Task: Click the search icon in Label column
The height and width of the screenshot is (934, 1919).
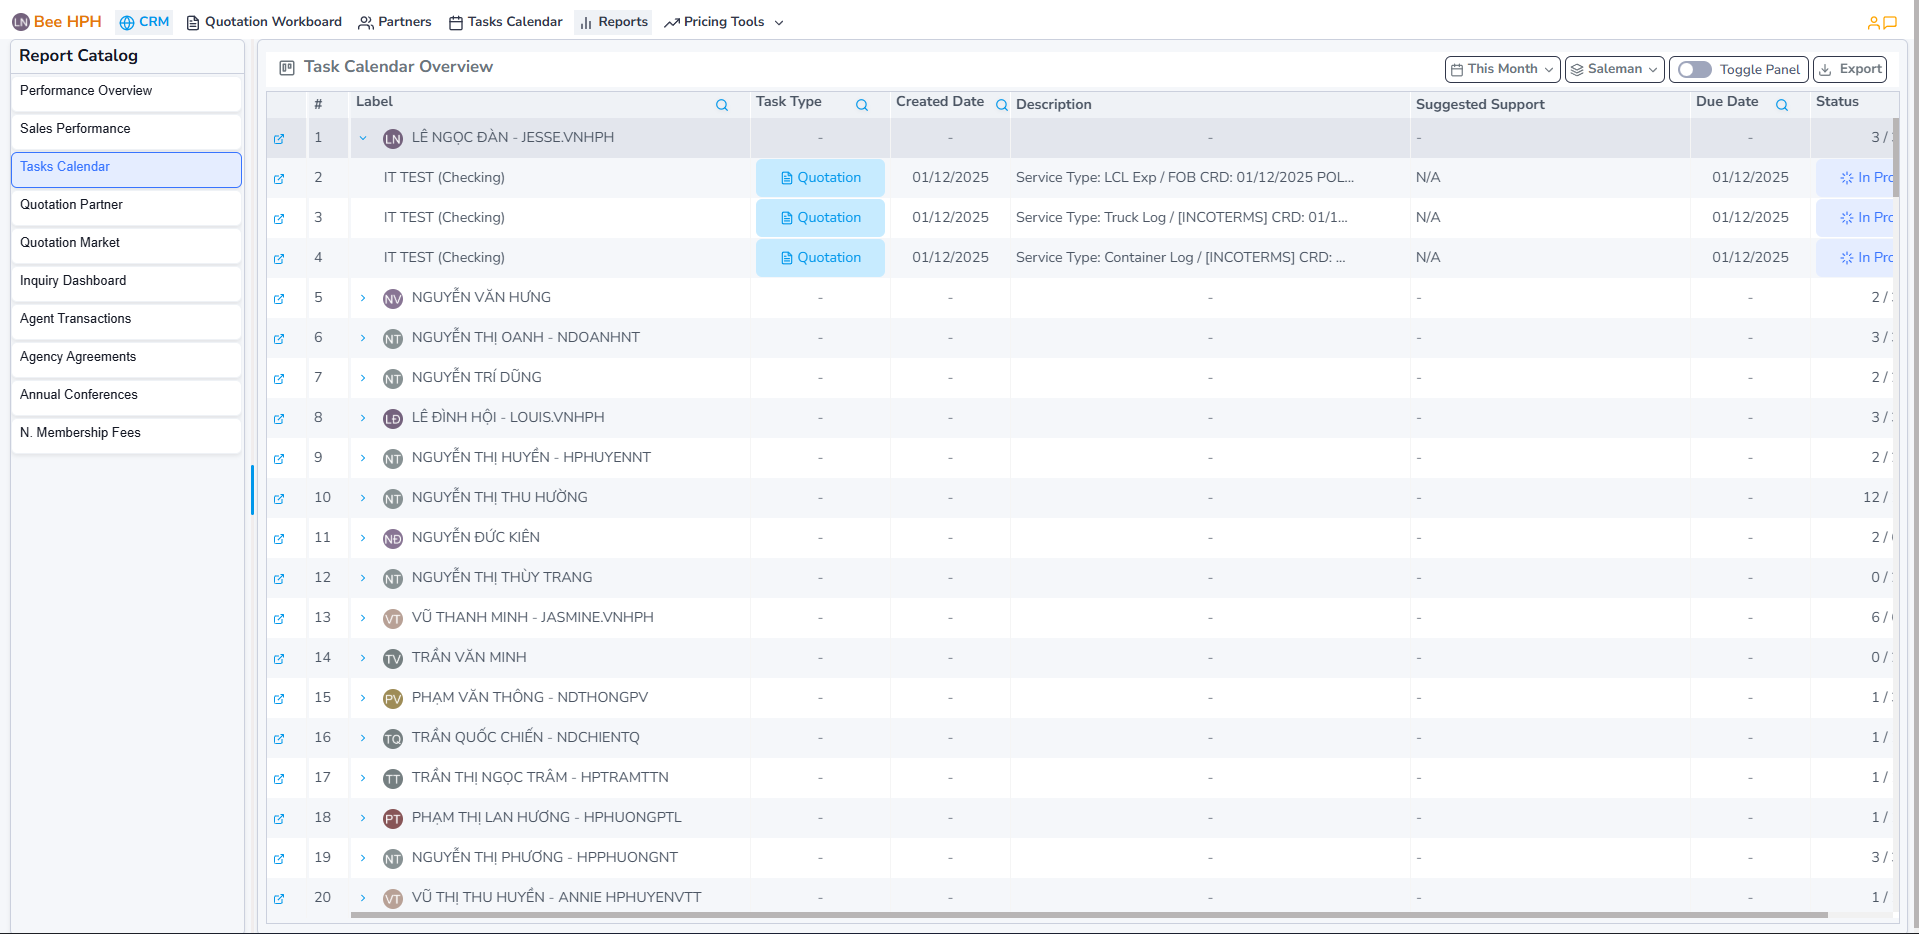Action: [721, 105]
